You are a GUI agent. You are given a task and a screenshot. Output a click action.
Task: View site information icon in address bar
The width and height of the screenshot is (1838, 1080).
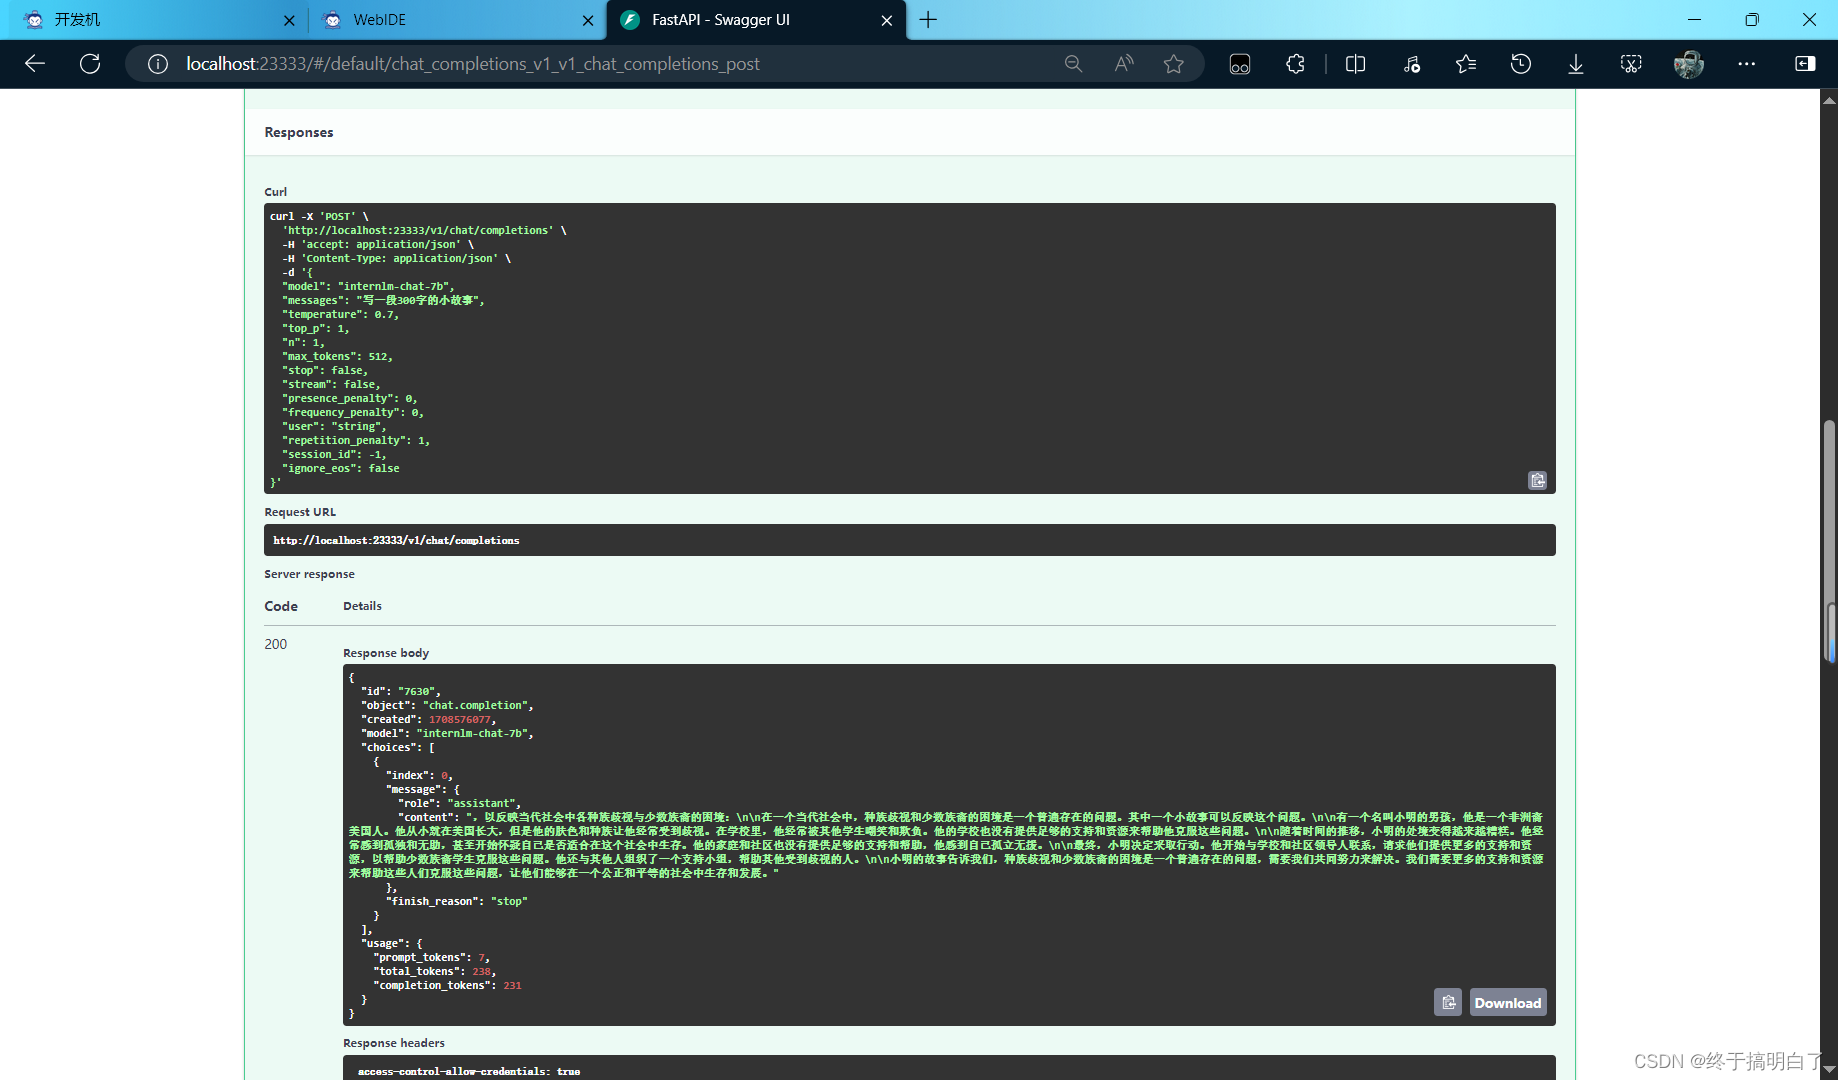click(x=156, y=63)
